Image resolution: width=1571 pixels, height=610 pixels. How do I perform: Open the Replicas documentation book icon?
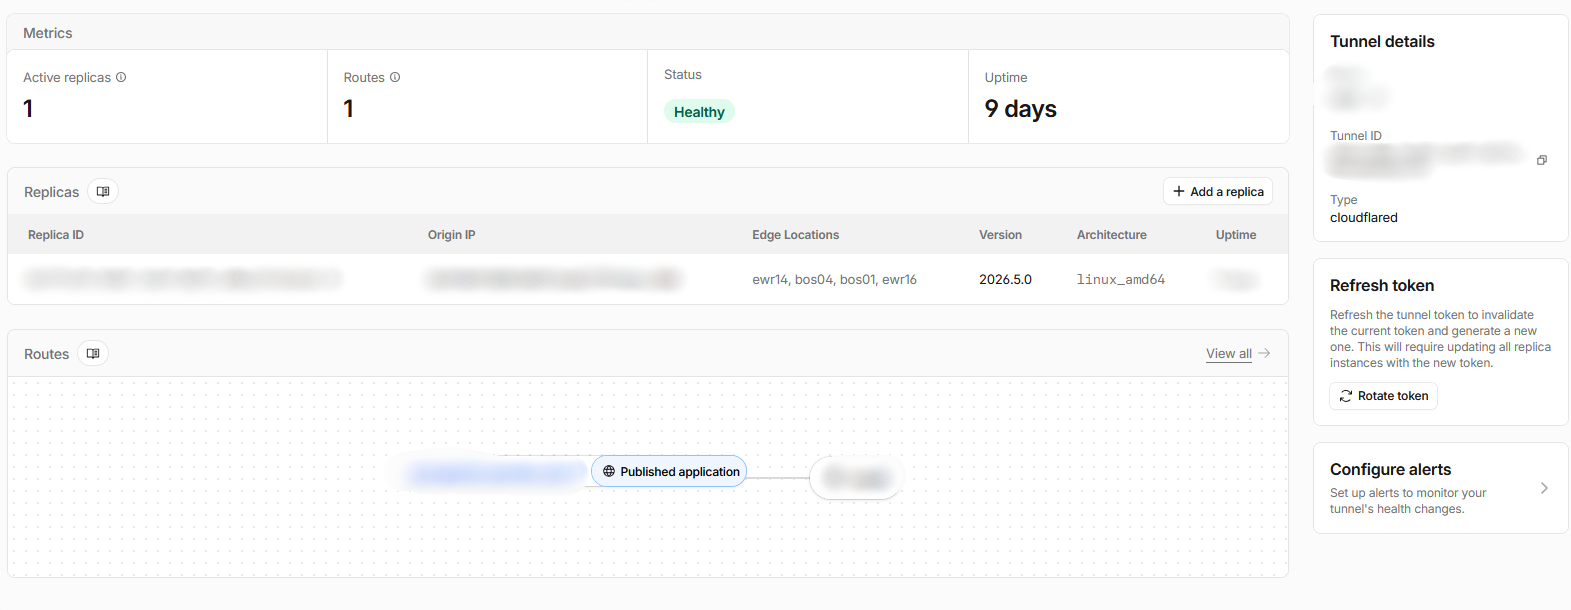[x=103, y=191]
